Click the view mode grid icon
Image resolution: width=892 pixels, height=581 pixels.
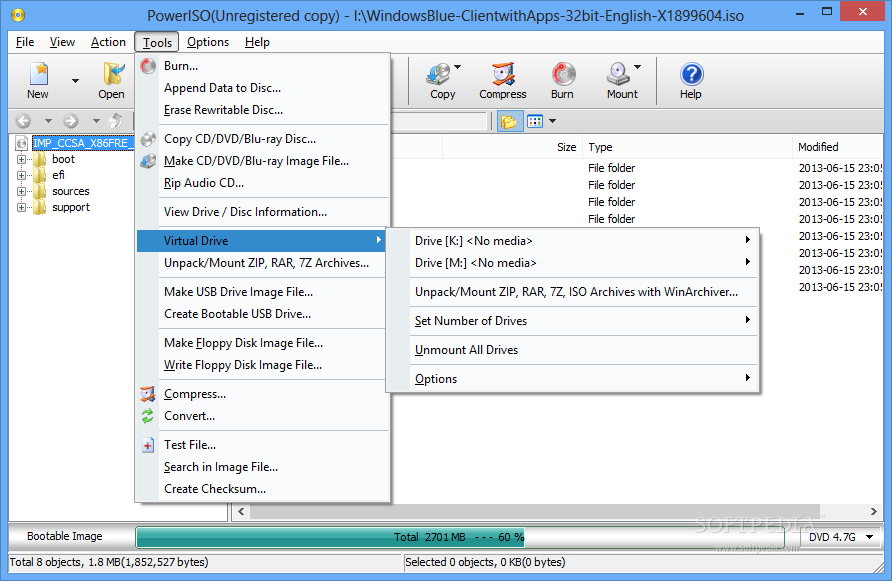pyautogui.click(x=535, y=121)
